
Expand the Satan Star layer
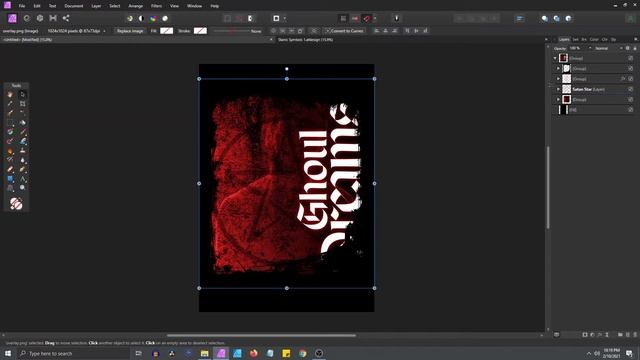(558, 89)
